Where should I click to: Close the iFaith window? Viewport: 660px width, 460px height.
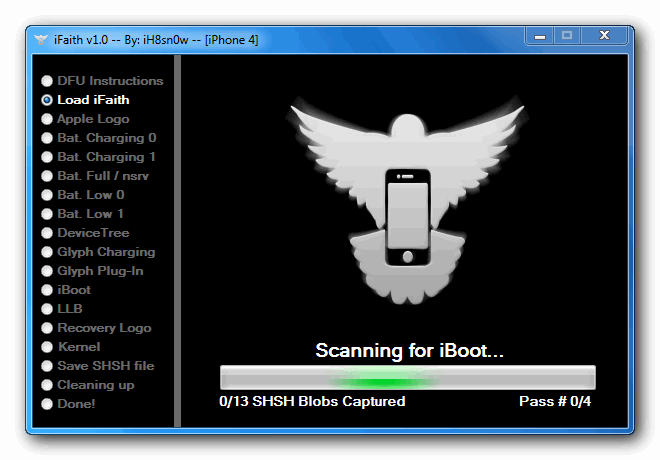pyautogui.click(x=604, y=36)
